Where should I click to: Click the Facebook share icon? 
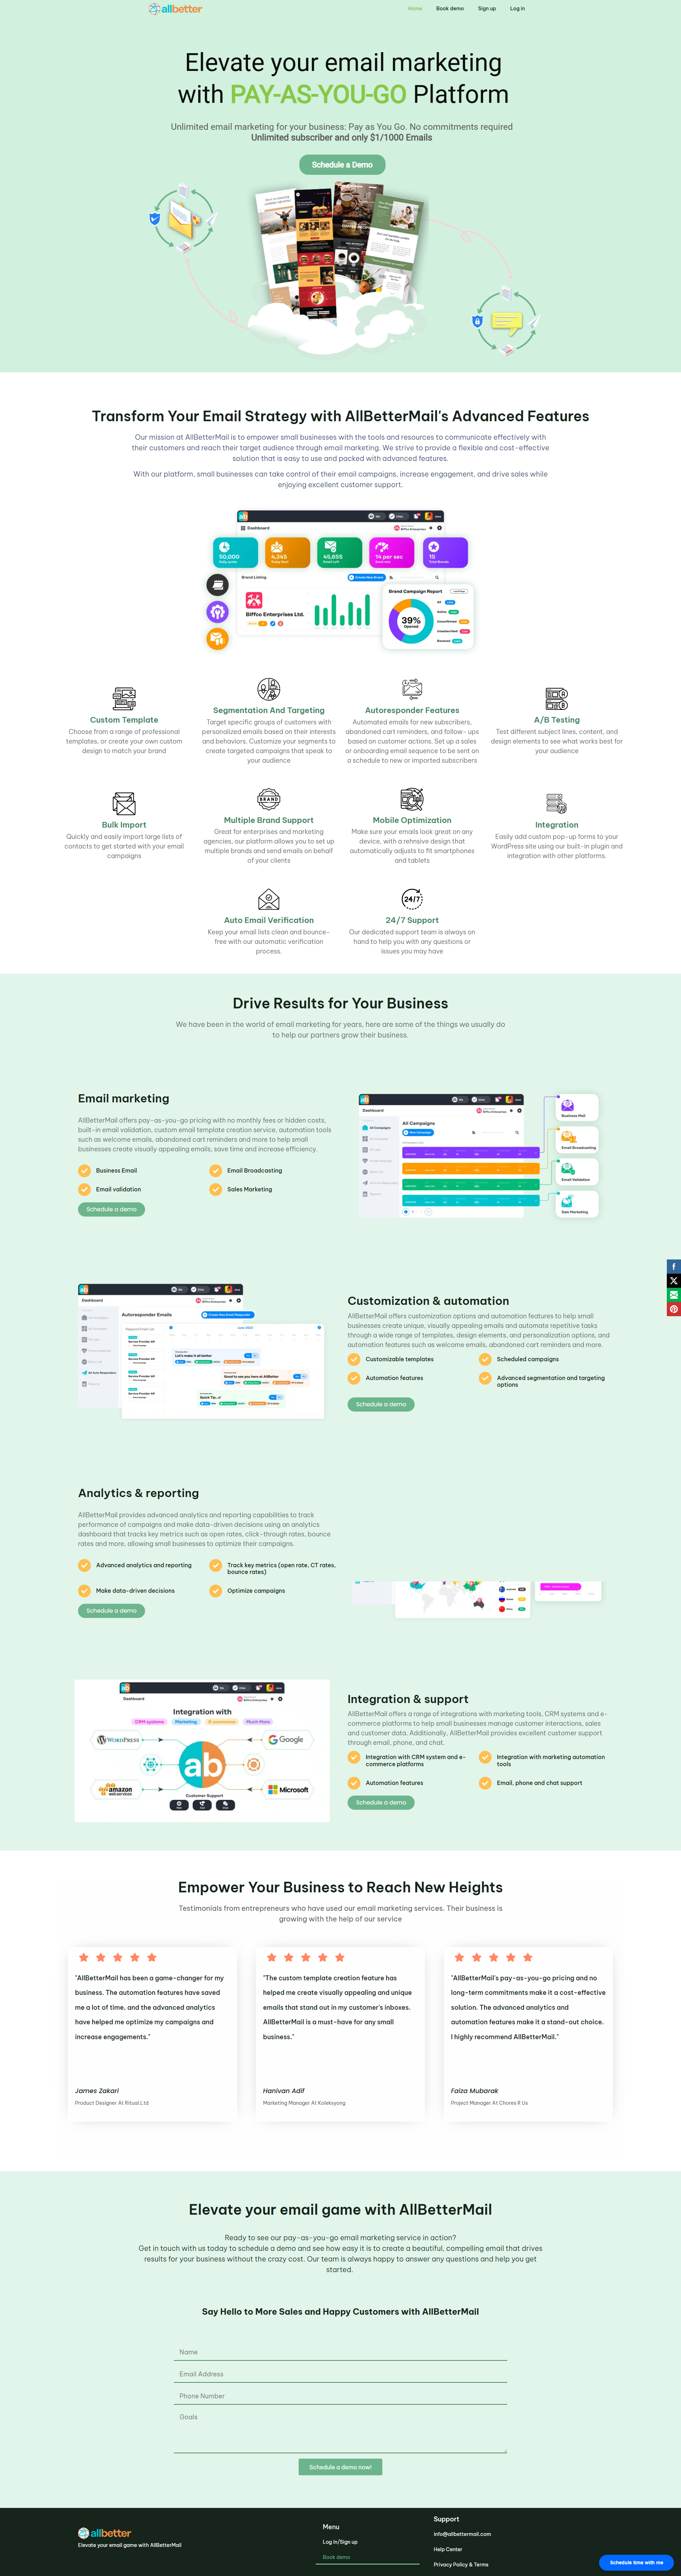click(x=674, y=1267)
